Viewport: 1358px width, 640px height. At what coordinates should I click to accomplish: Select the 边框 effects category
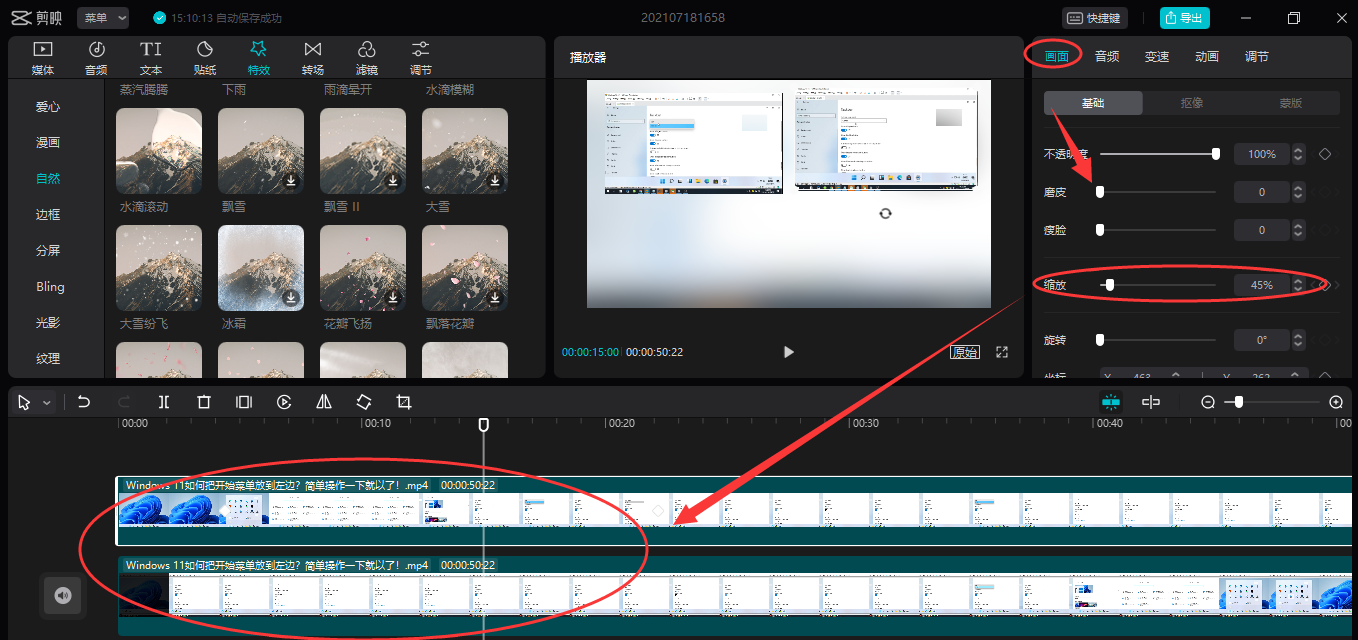coord(48,215)
